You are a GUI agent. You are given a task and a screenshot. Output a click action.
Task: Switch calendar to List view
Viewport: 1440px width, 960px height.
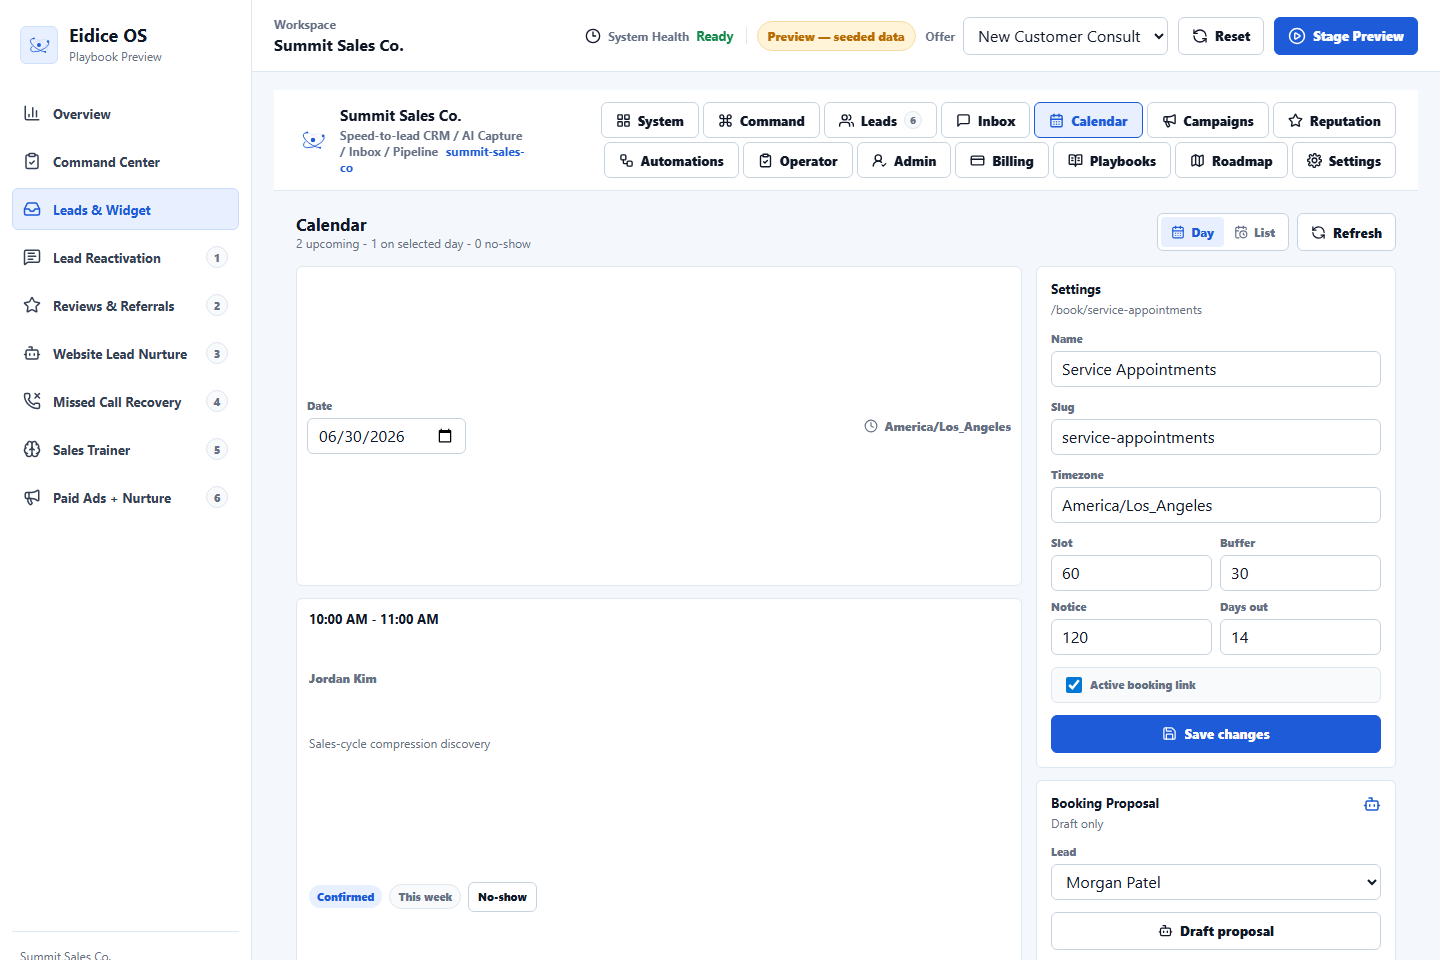[x=1255, y=233]
